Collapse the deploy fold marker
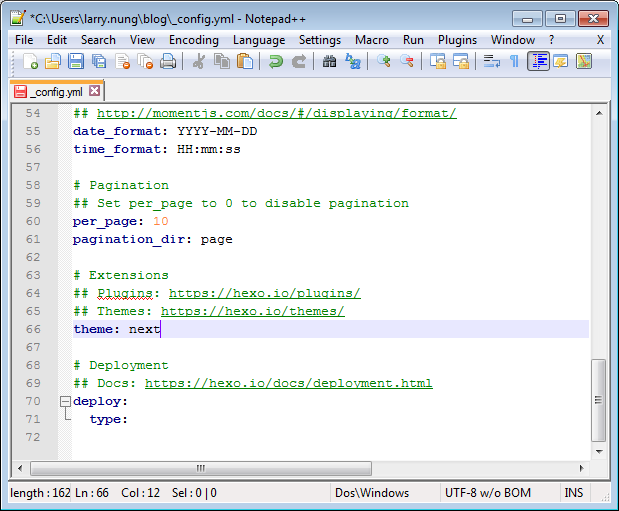 (65, 402)
